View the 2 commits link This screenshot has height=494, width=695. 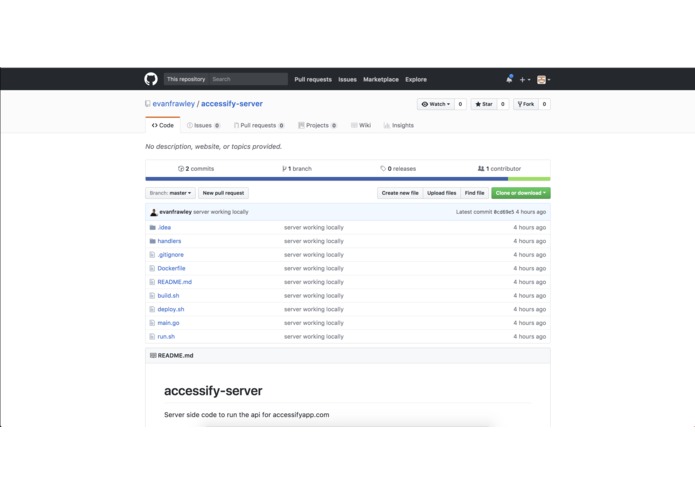196,169
